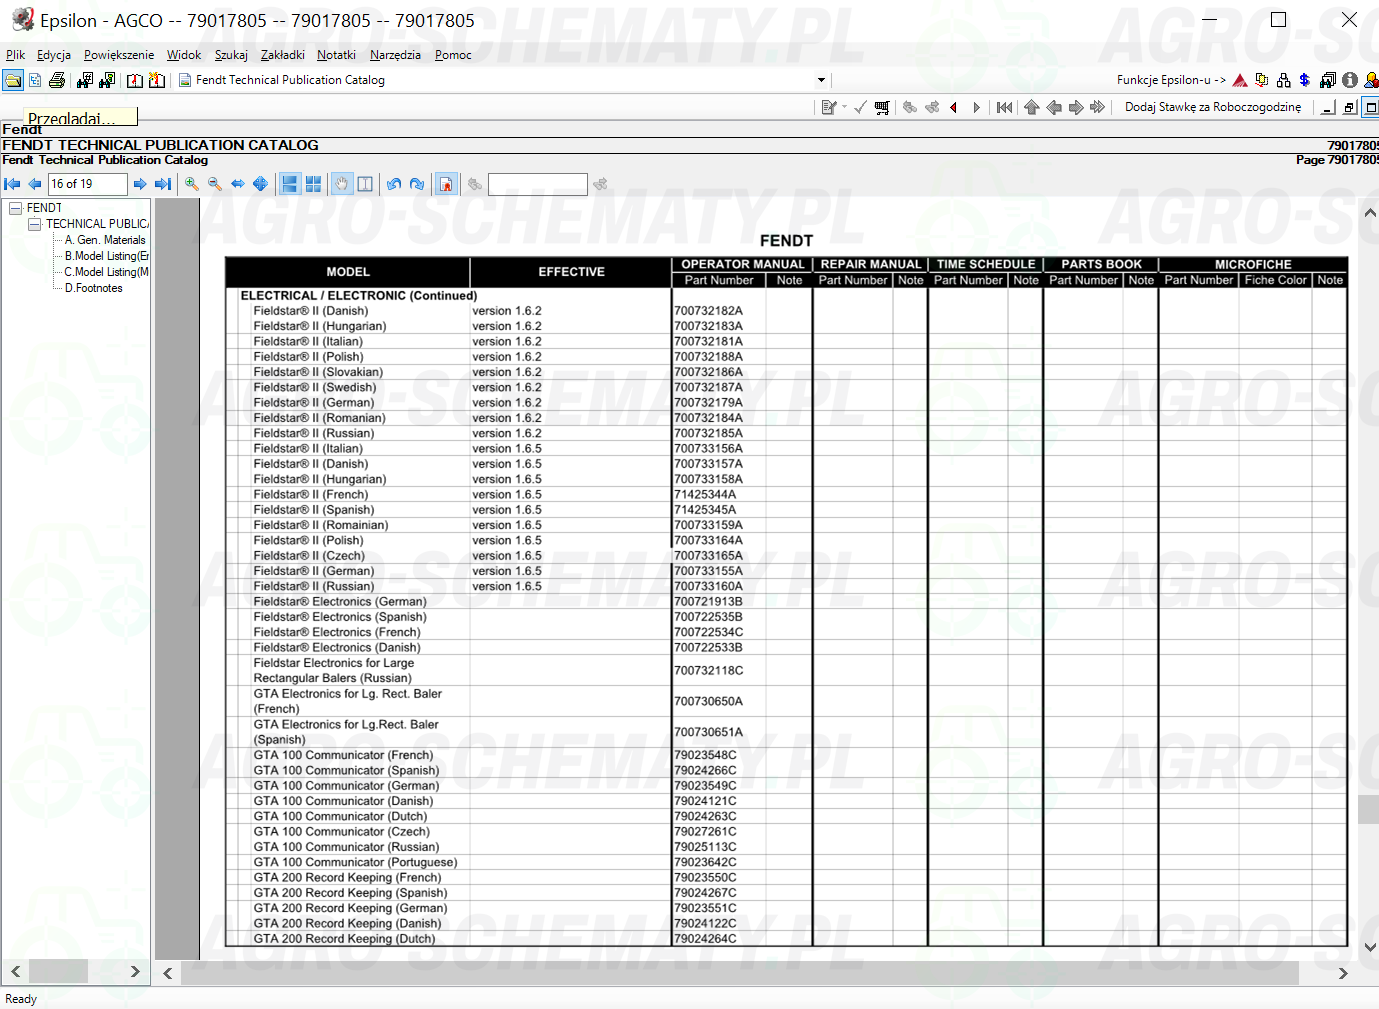The width and height of the screenshot is (1379, 1009).
Task: Click the network hierarchy icon
Action: click(x=1284, y=80)
